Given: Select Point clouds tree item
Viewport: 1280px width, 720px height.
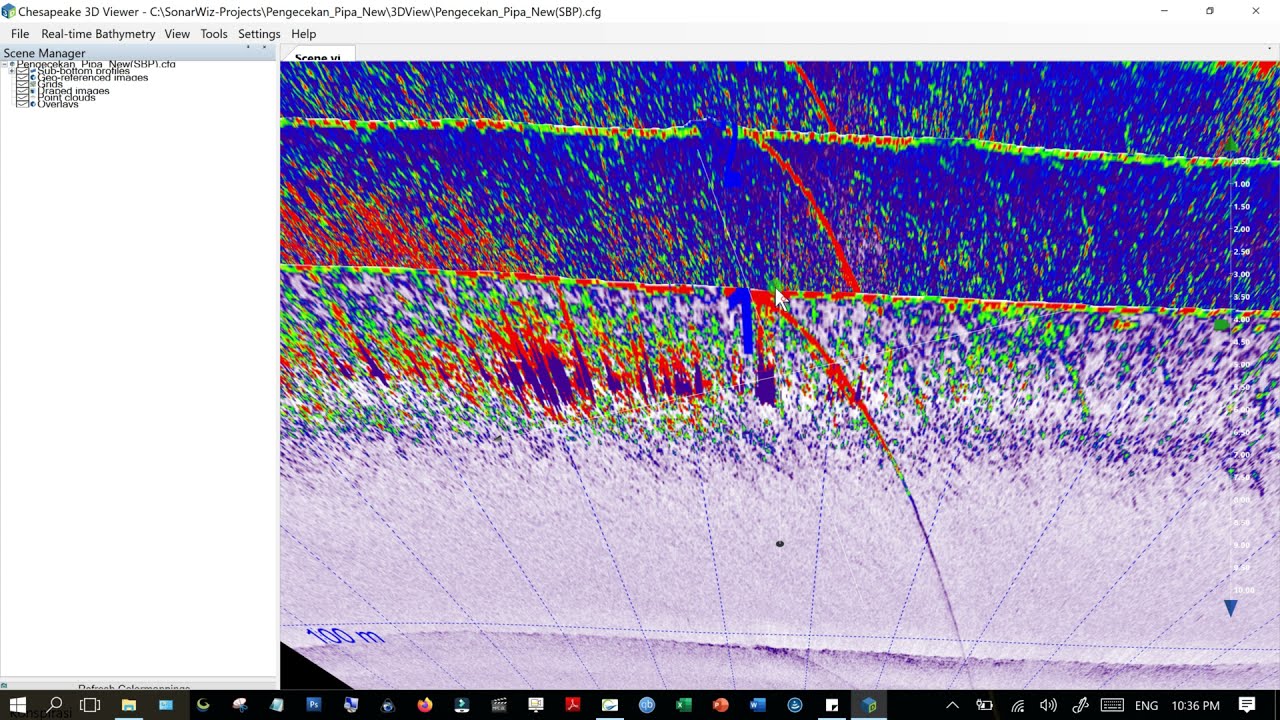Looking at the screenshot, I should coord(66,98).
